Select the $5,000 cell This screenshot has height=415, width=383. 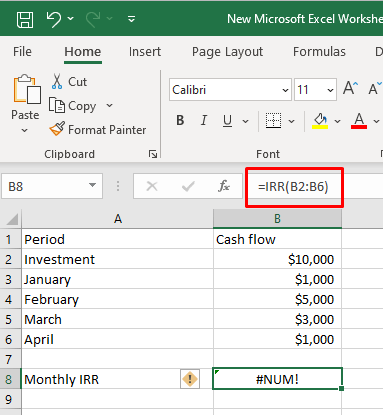(x=277, y=299)
